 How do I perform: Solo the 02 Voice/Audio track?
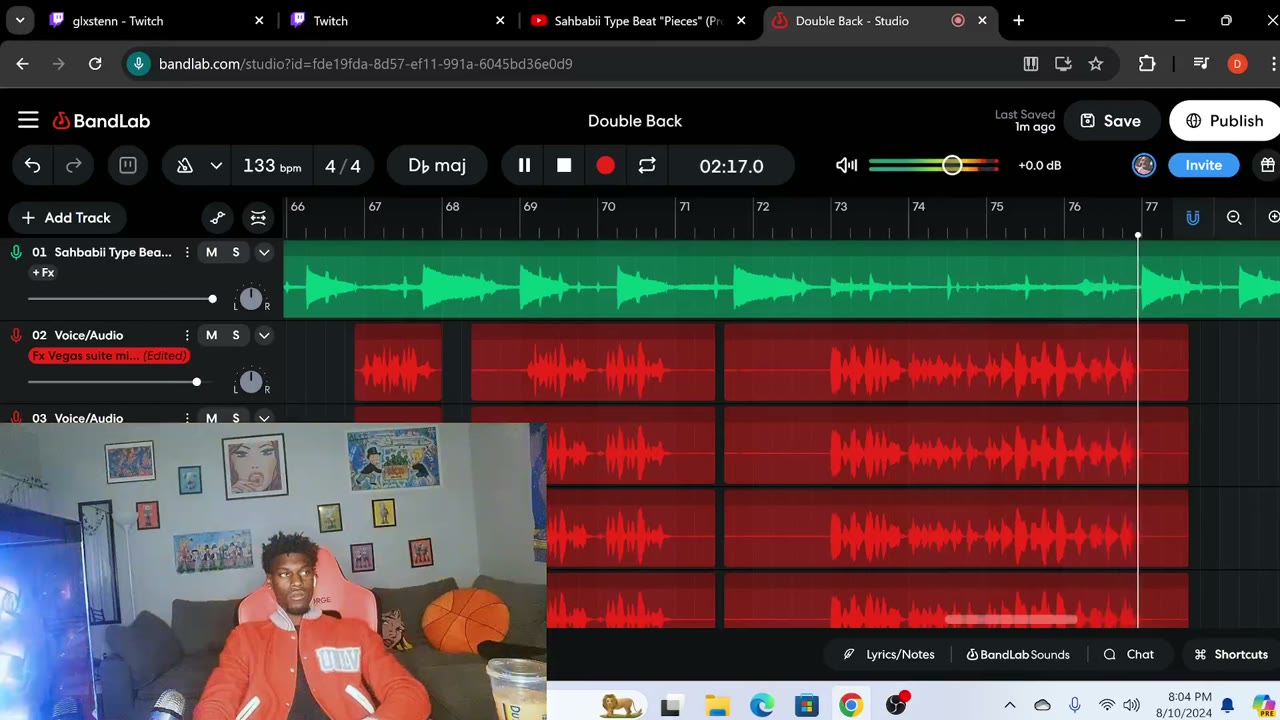click(236, 336)
